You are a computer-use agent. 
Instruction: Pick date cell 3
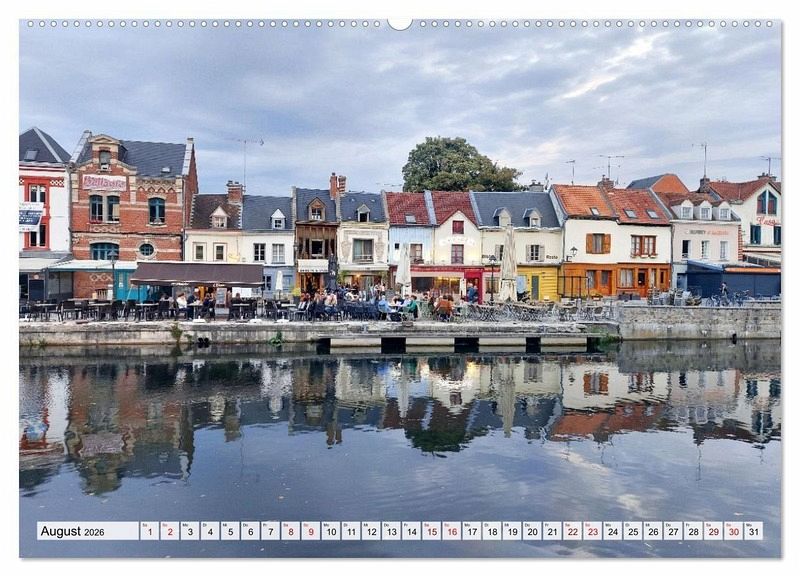tap(190, 531)
